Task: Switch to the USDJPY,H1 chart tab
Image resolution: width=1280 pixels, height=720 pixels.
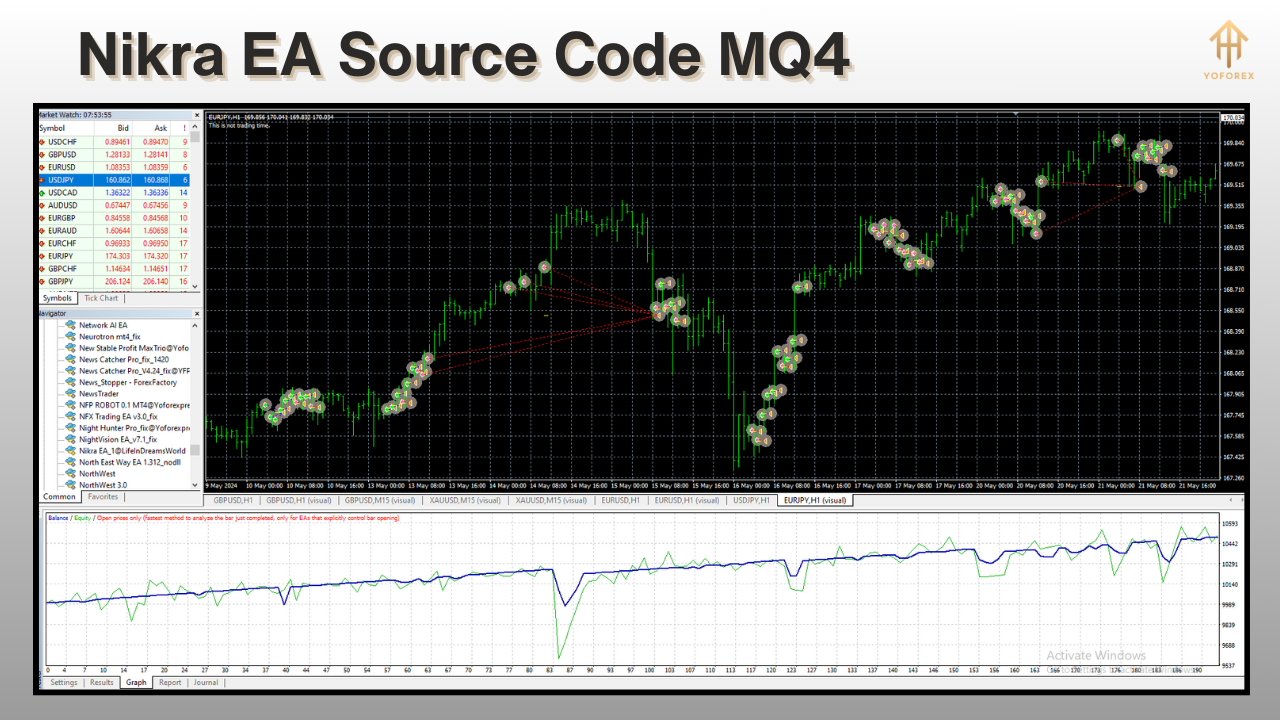Action: (x=752, y=500)
